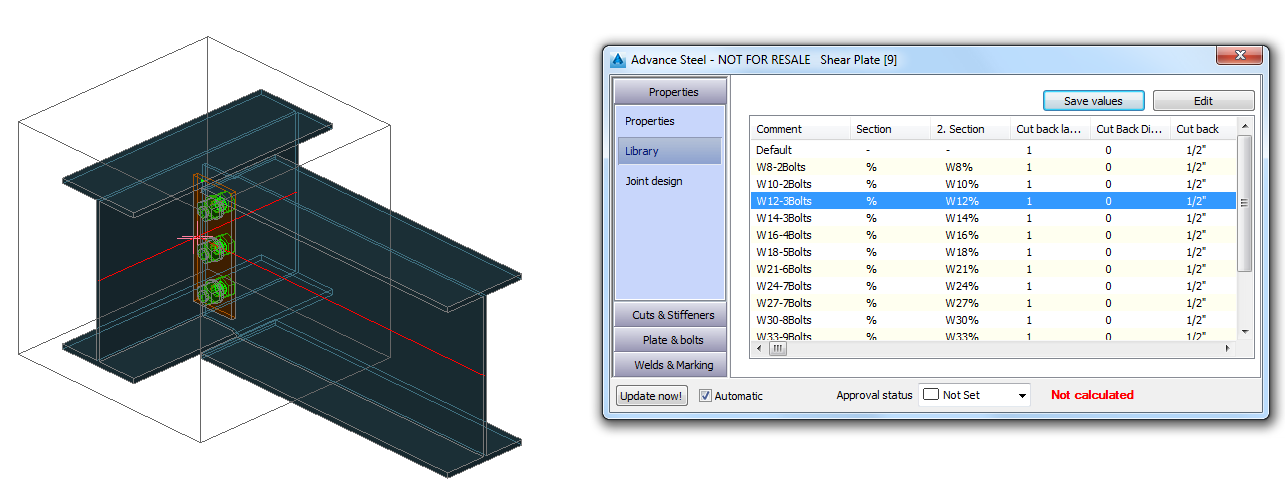Click the horizontal scrollbar left arrow

pyautogui.click(x=759, y=349)
